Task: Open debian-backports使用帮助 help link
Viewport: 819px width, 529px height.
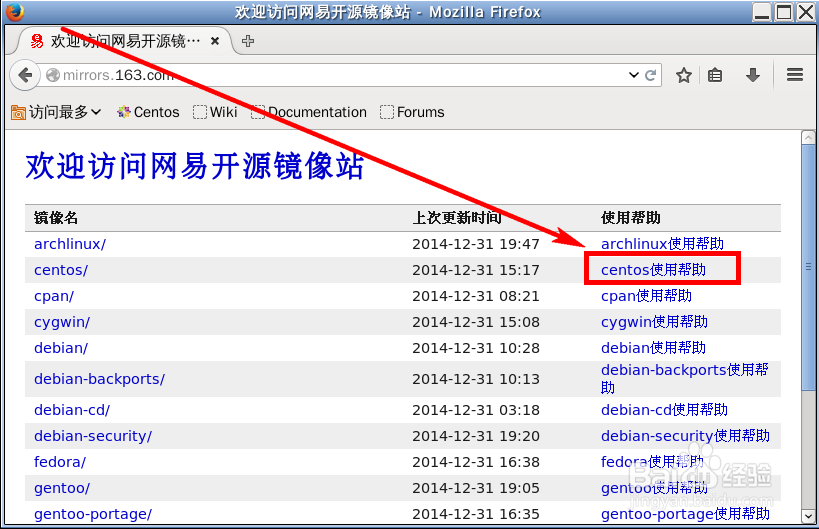Action: [685, 379]
